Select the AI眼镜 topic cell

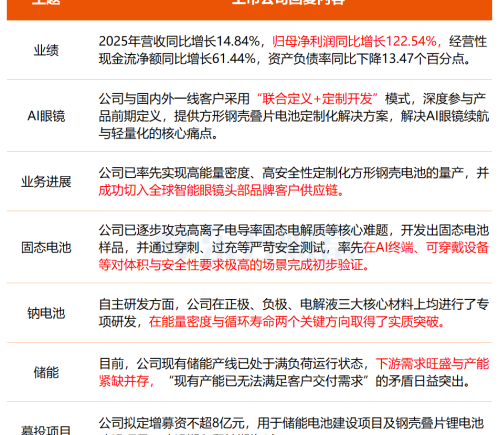[46, 116]
